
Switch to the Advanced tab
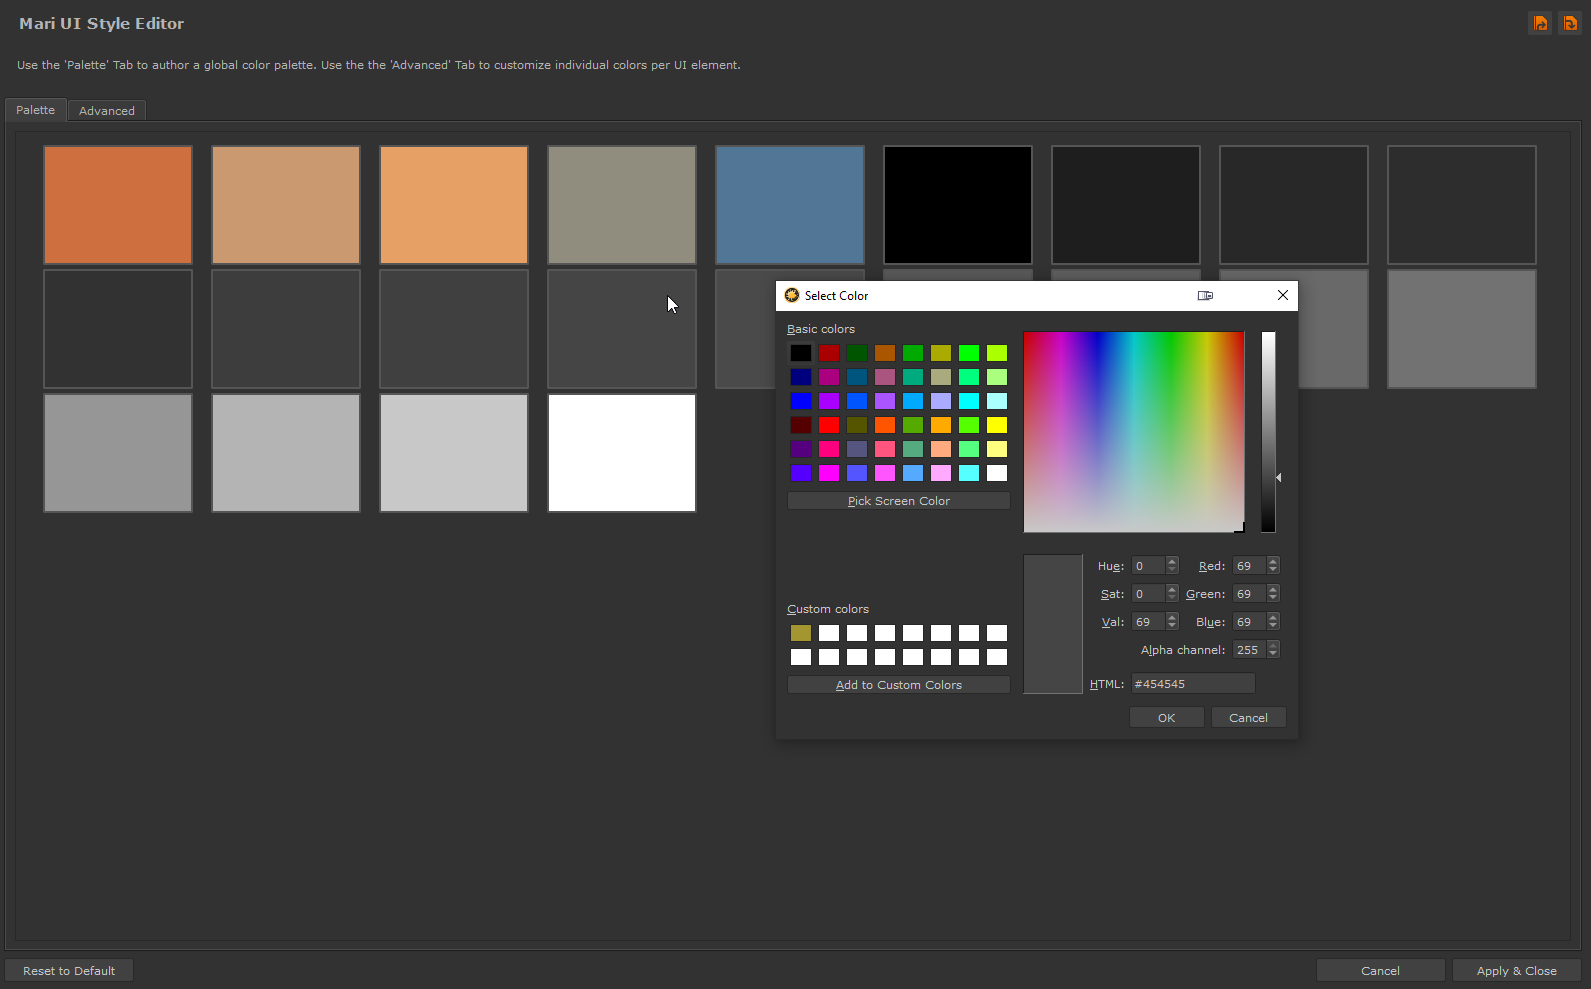(106, 111)
